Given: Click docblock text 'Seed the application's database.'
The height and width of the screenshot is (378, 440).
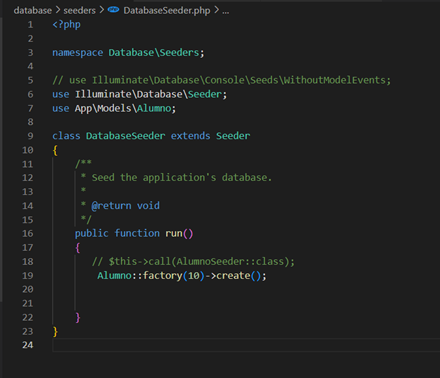Looking at the screenshot, I should click(x=182, y=178).
